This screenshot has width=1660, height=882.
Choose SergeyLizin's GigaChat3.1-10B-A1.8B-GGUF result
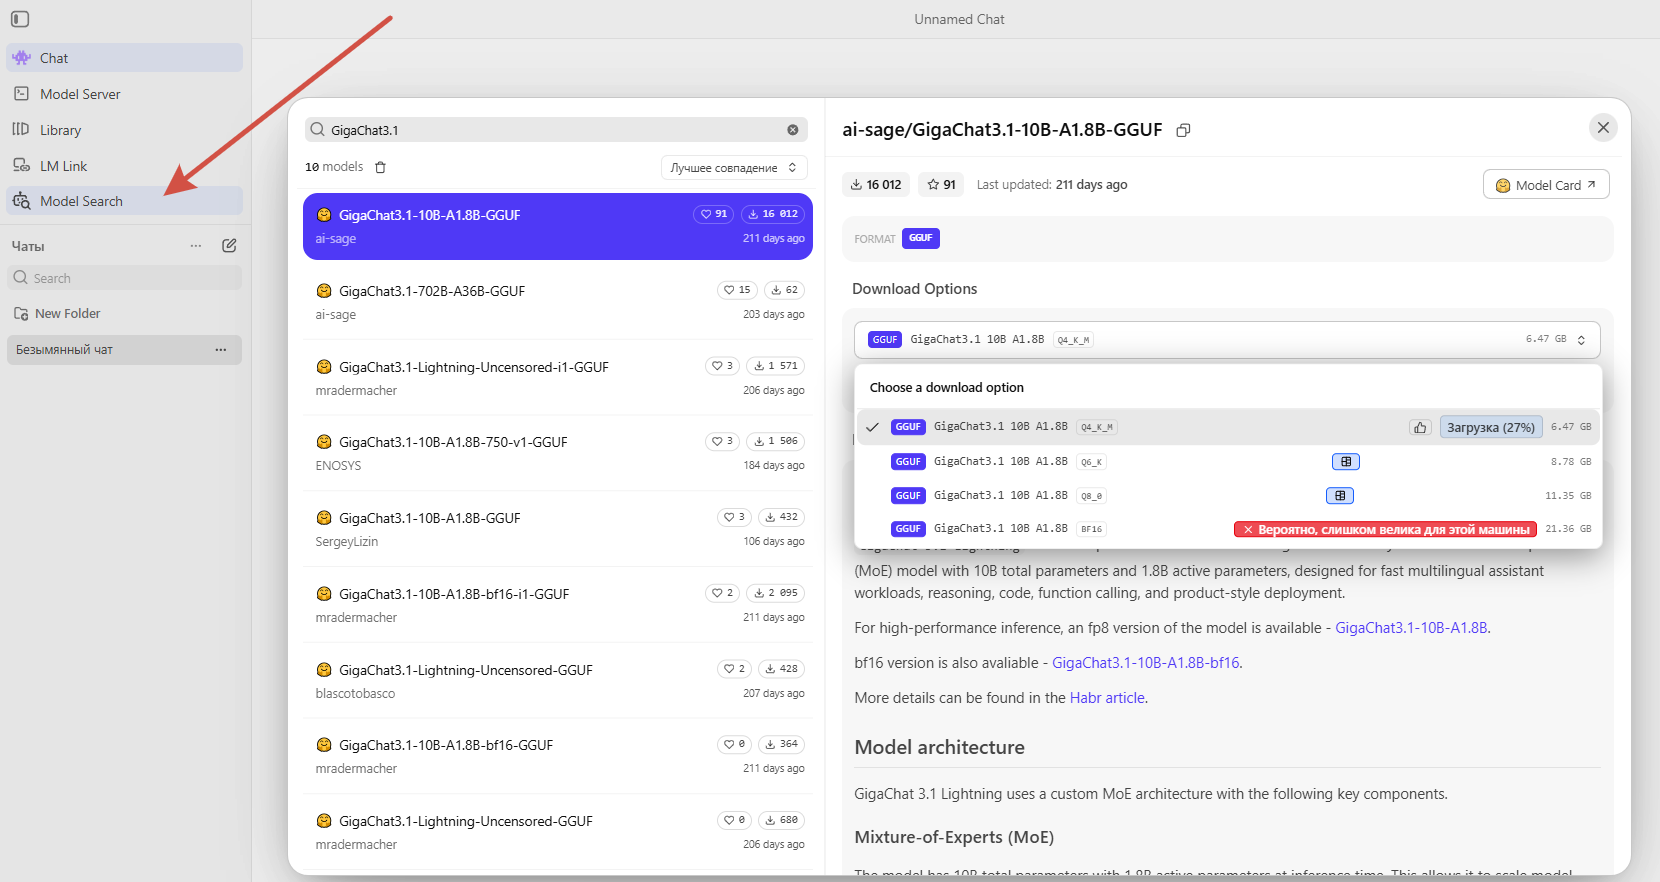[558, 529]
